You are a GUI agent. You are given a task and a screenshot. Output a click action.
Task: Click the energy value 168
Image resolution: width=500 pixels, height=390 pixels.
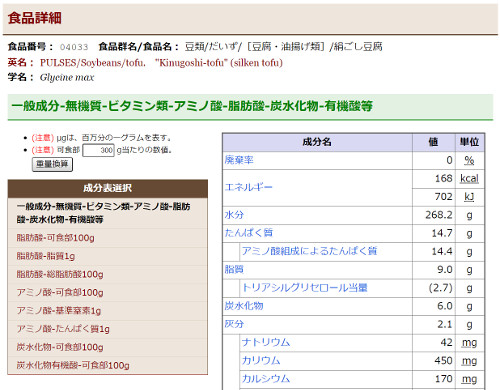pyautogui.click(x=444, y=178)
